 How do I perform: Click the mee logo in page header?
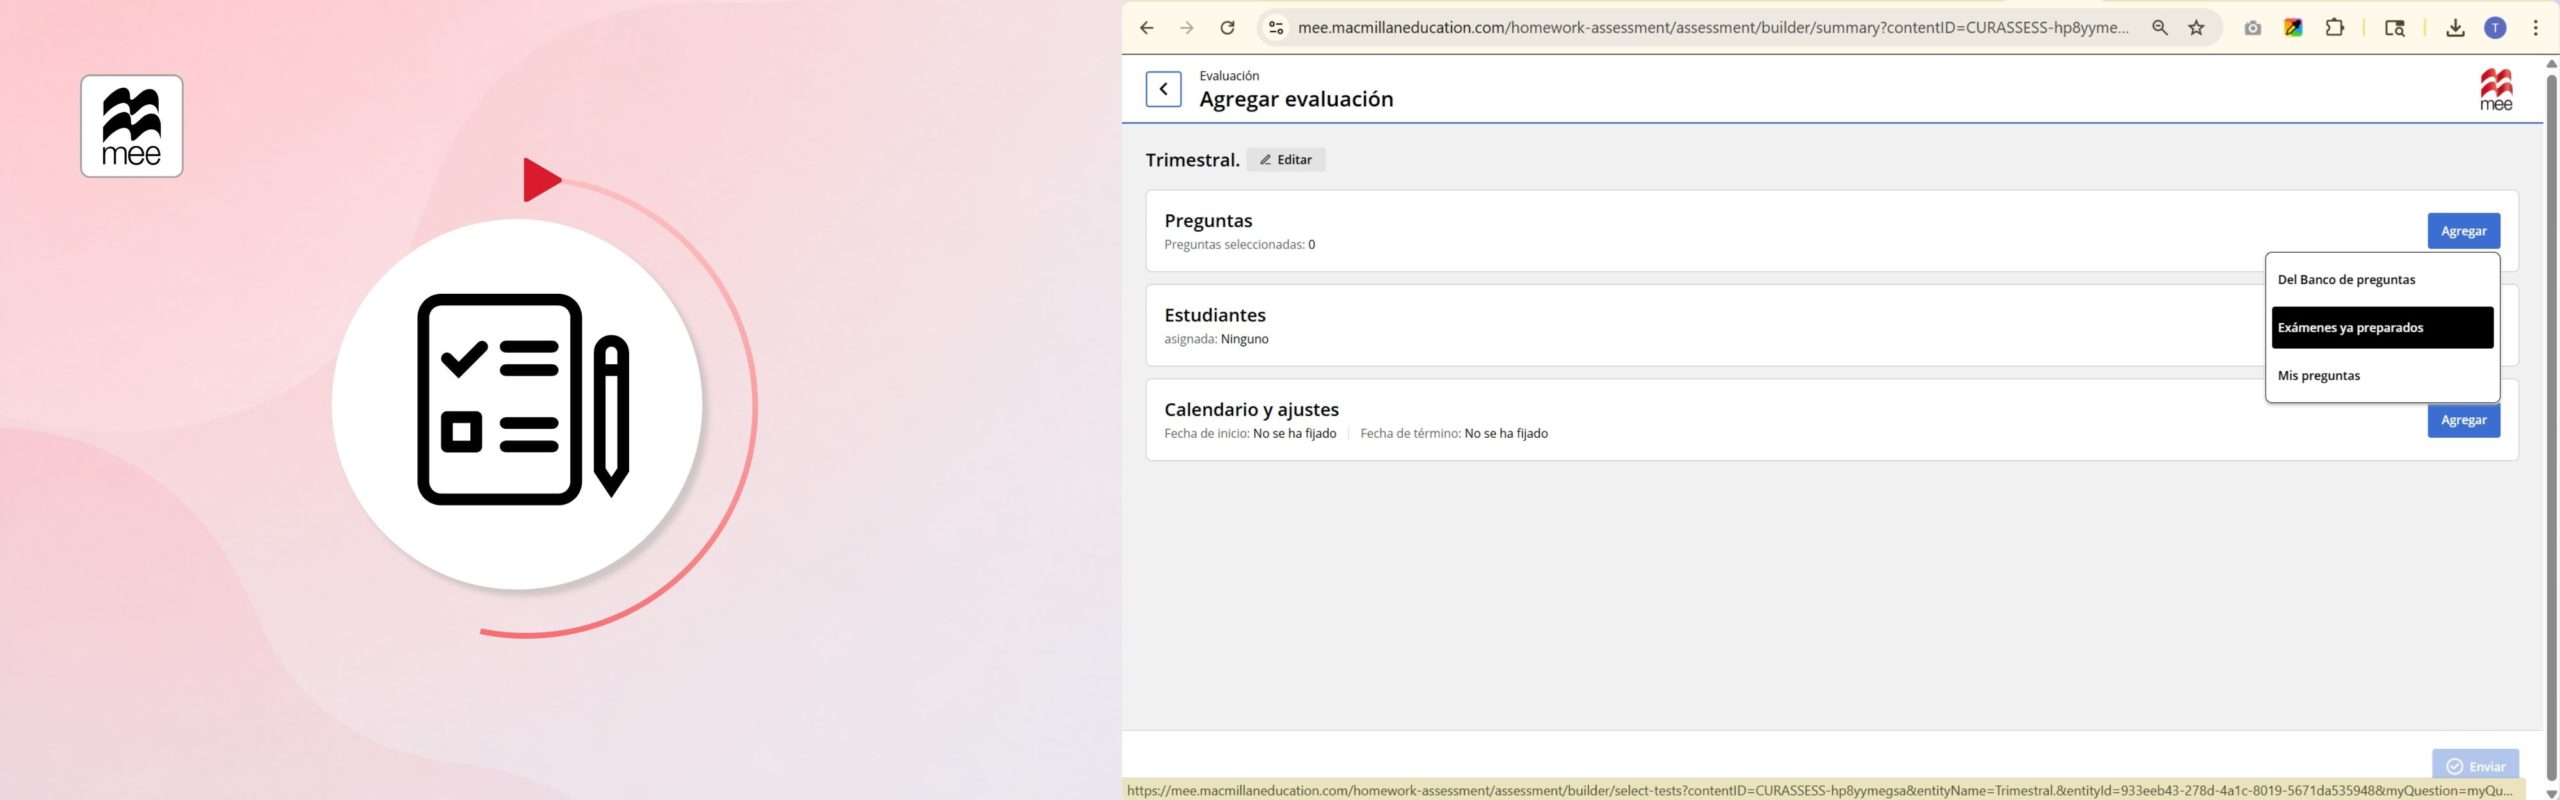pyautogui.click(x=2496, y=90)
